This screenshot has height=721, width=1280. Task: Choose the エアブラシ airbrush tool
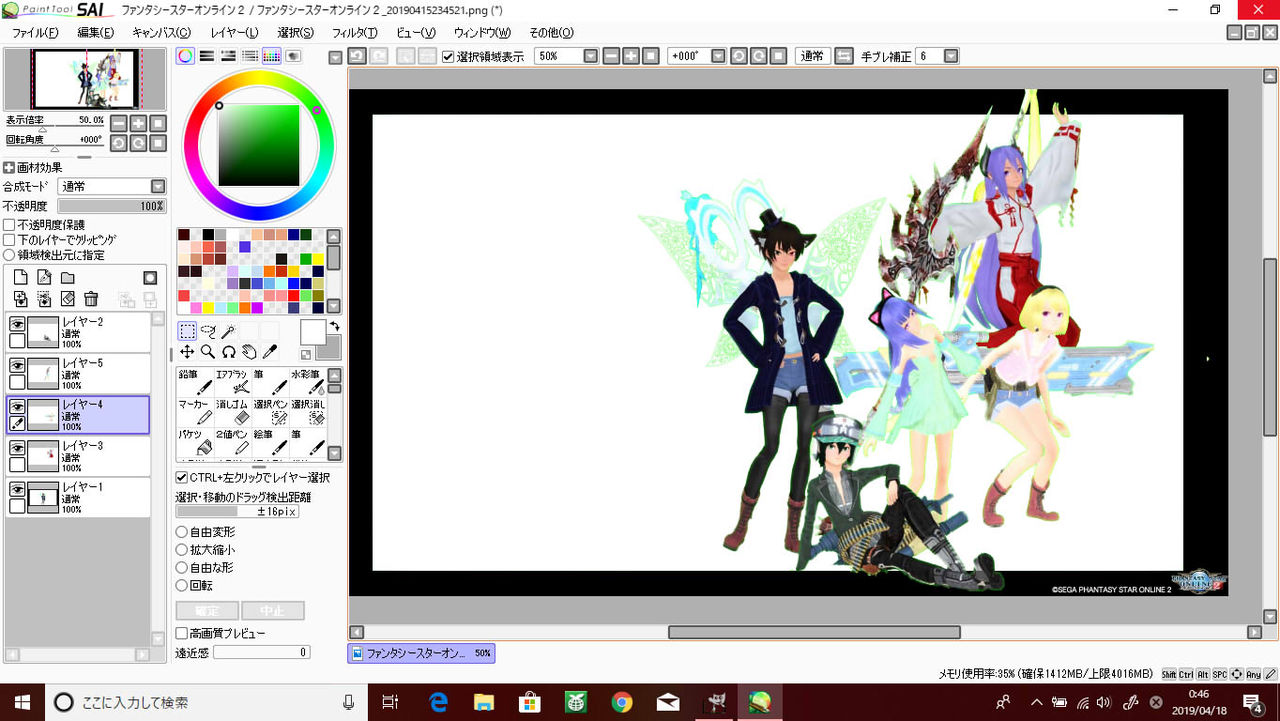click(233, 381)
